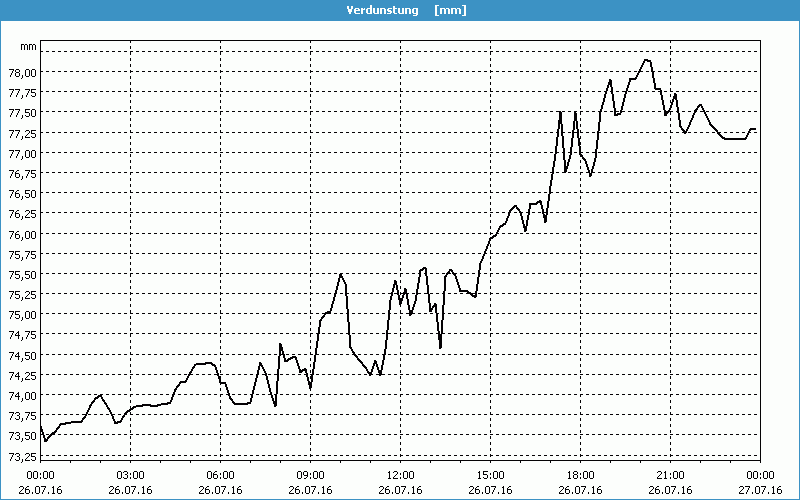The width and height of the screenshot is (800, 500).
Task: Select the 75,75 y-axis value
Action: (23, 254)
